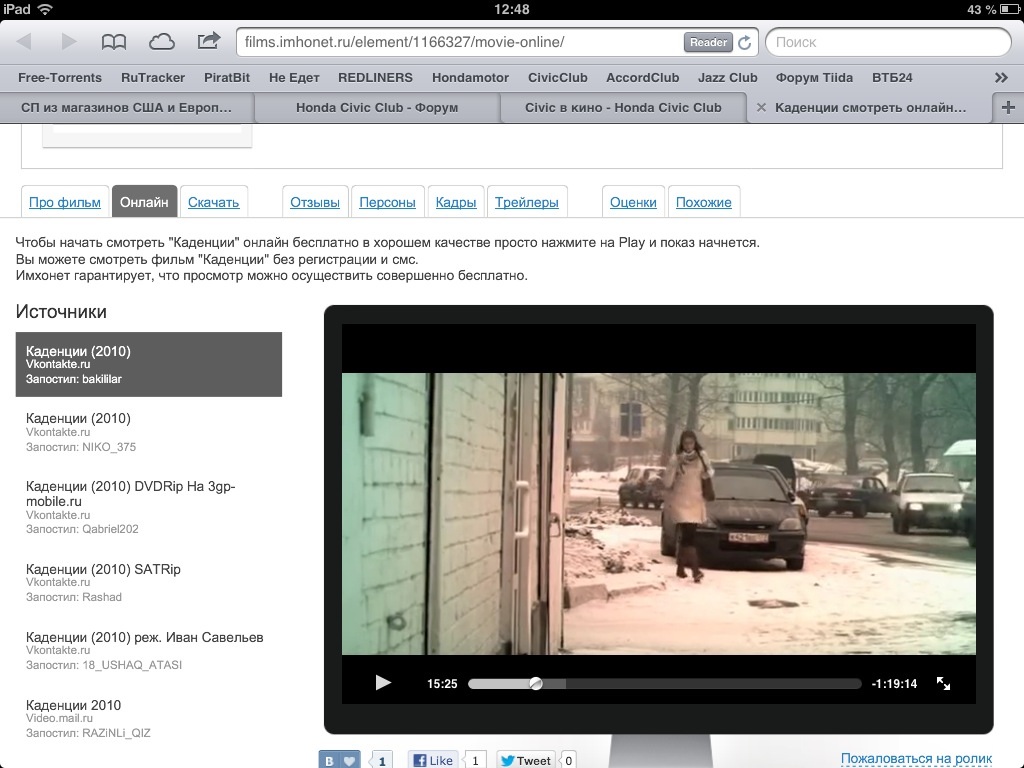Viewport: 1024px width, 768px height.
Task: Click the Facebook like count
Action: point(475,761)
